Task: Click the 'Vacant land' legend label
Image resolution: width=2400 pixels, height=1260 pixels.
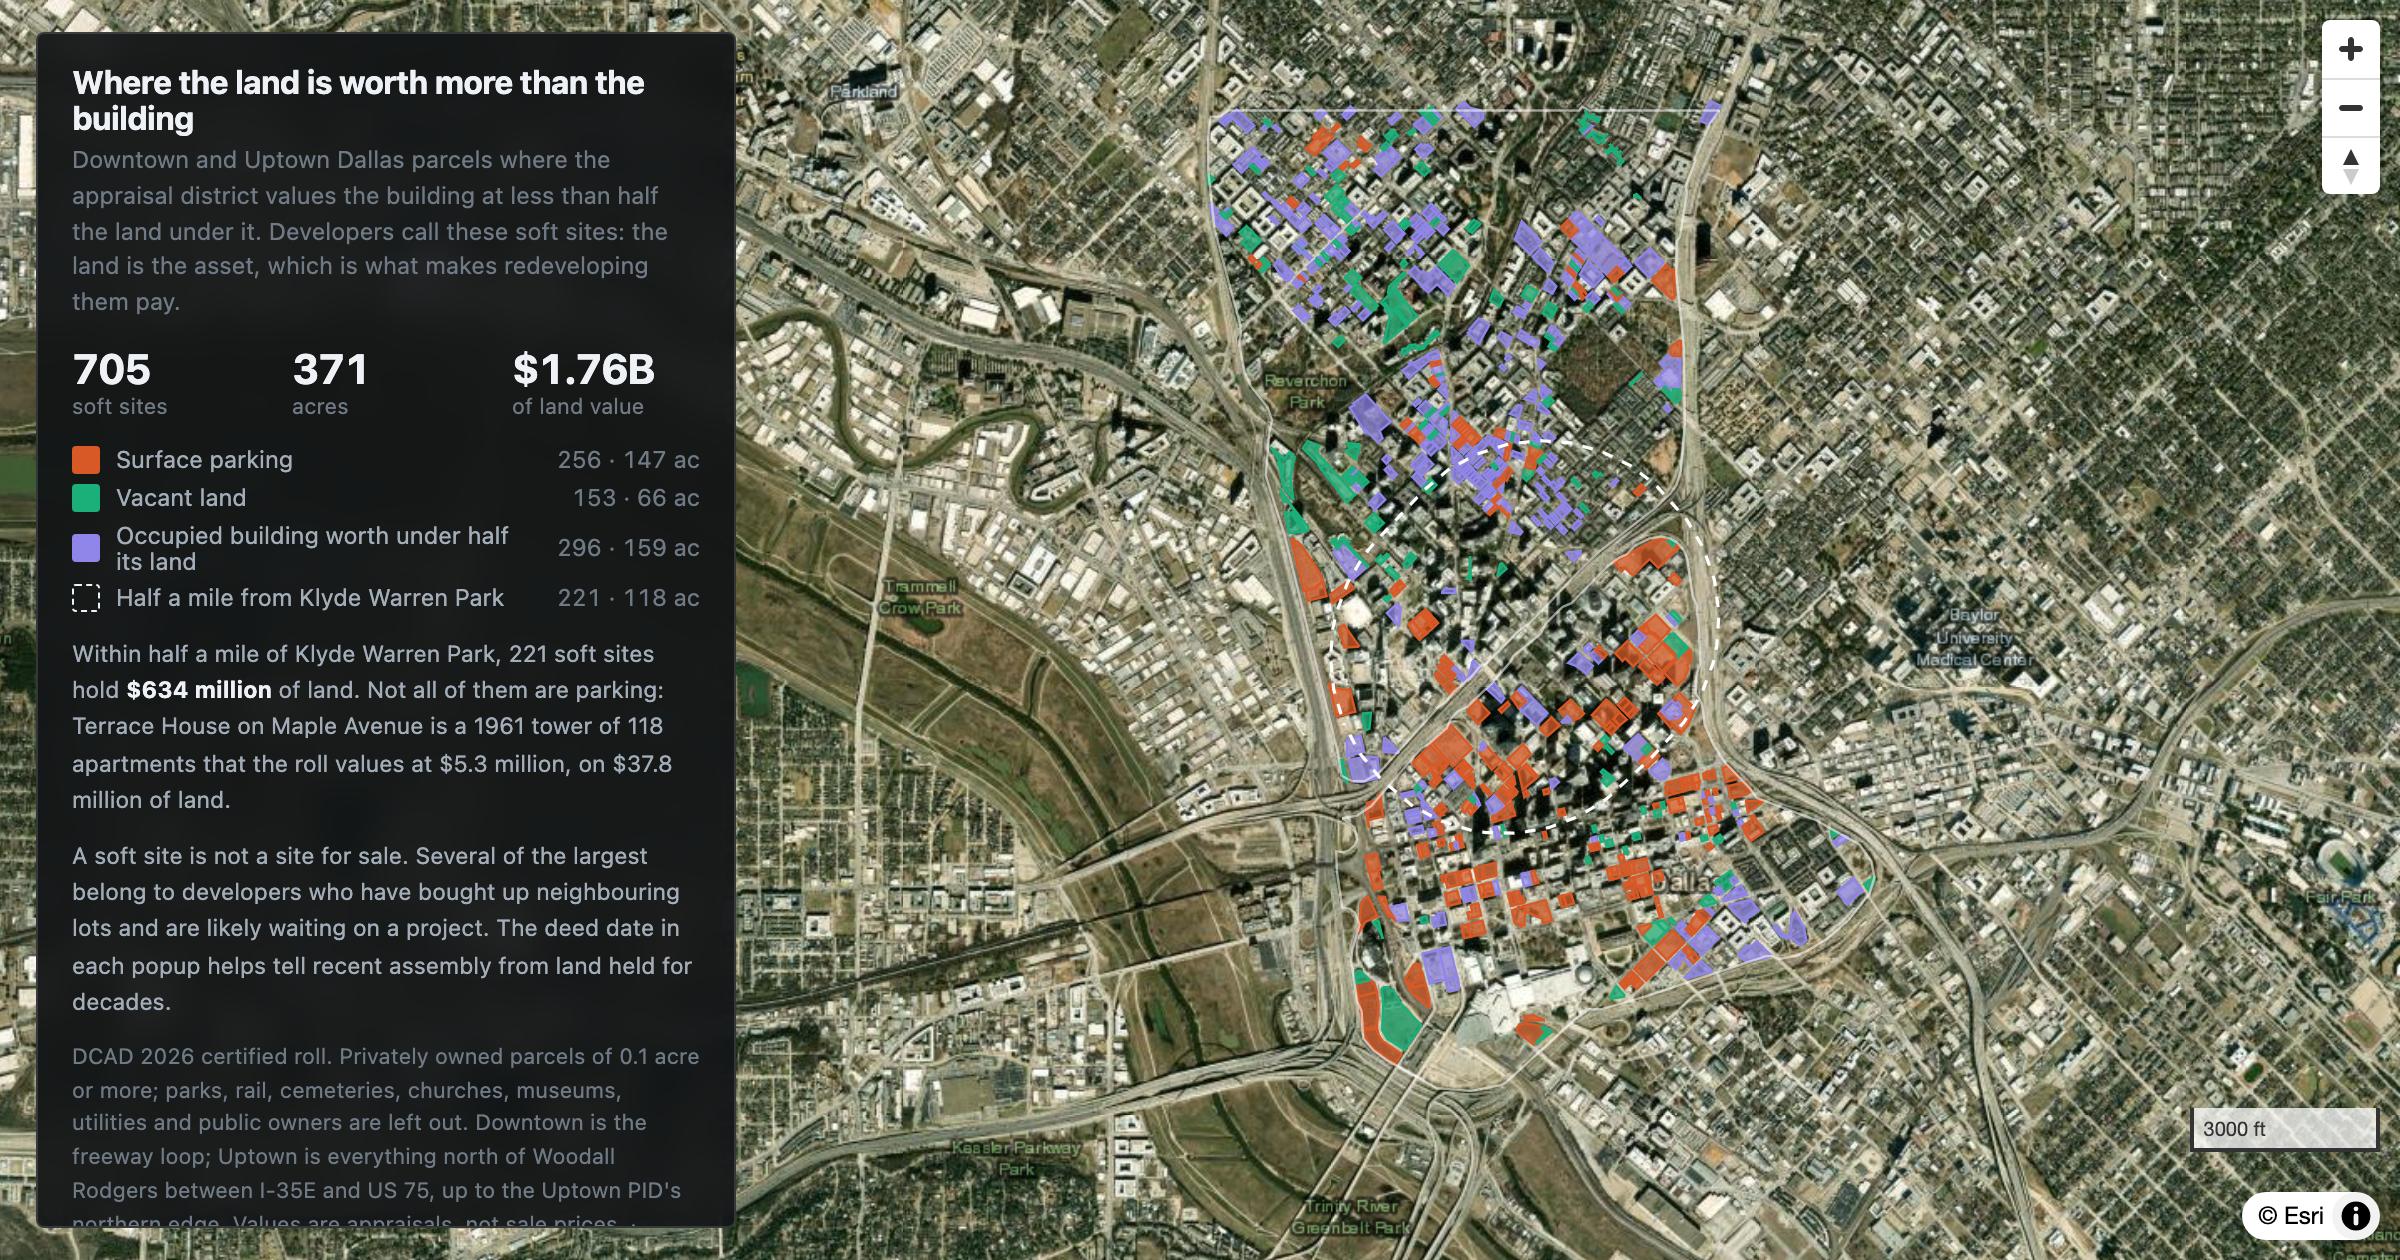Action: click(181, 498)
